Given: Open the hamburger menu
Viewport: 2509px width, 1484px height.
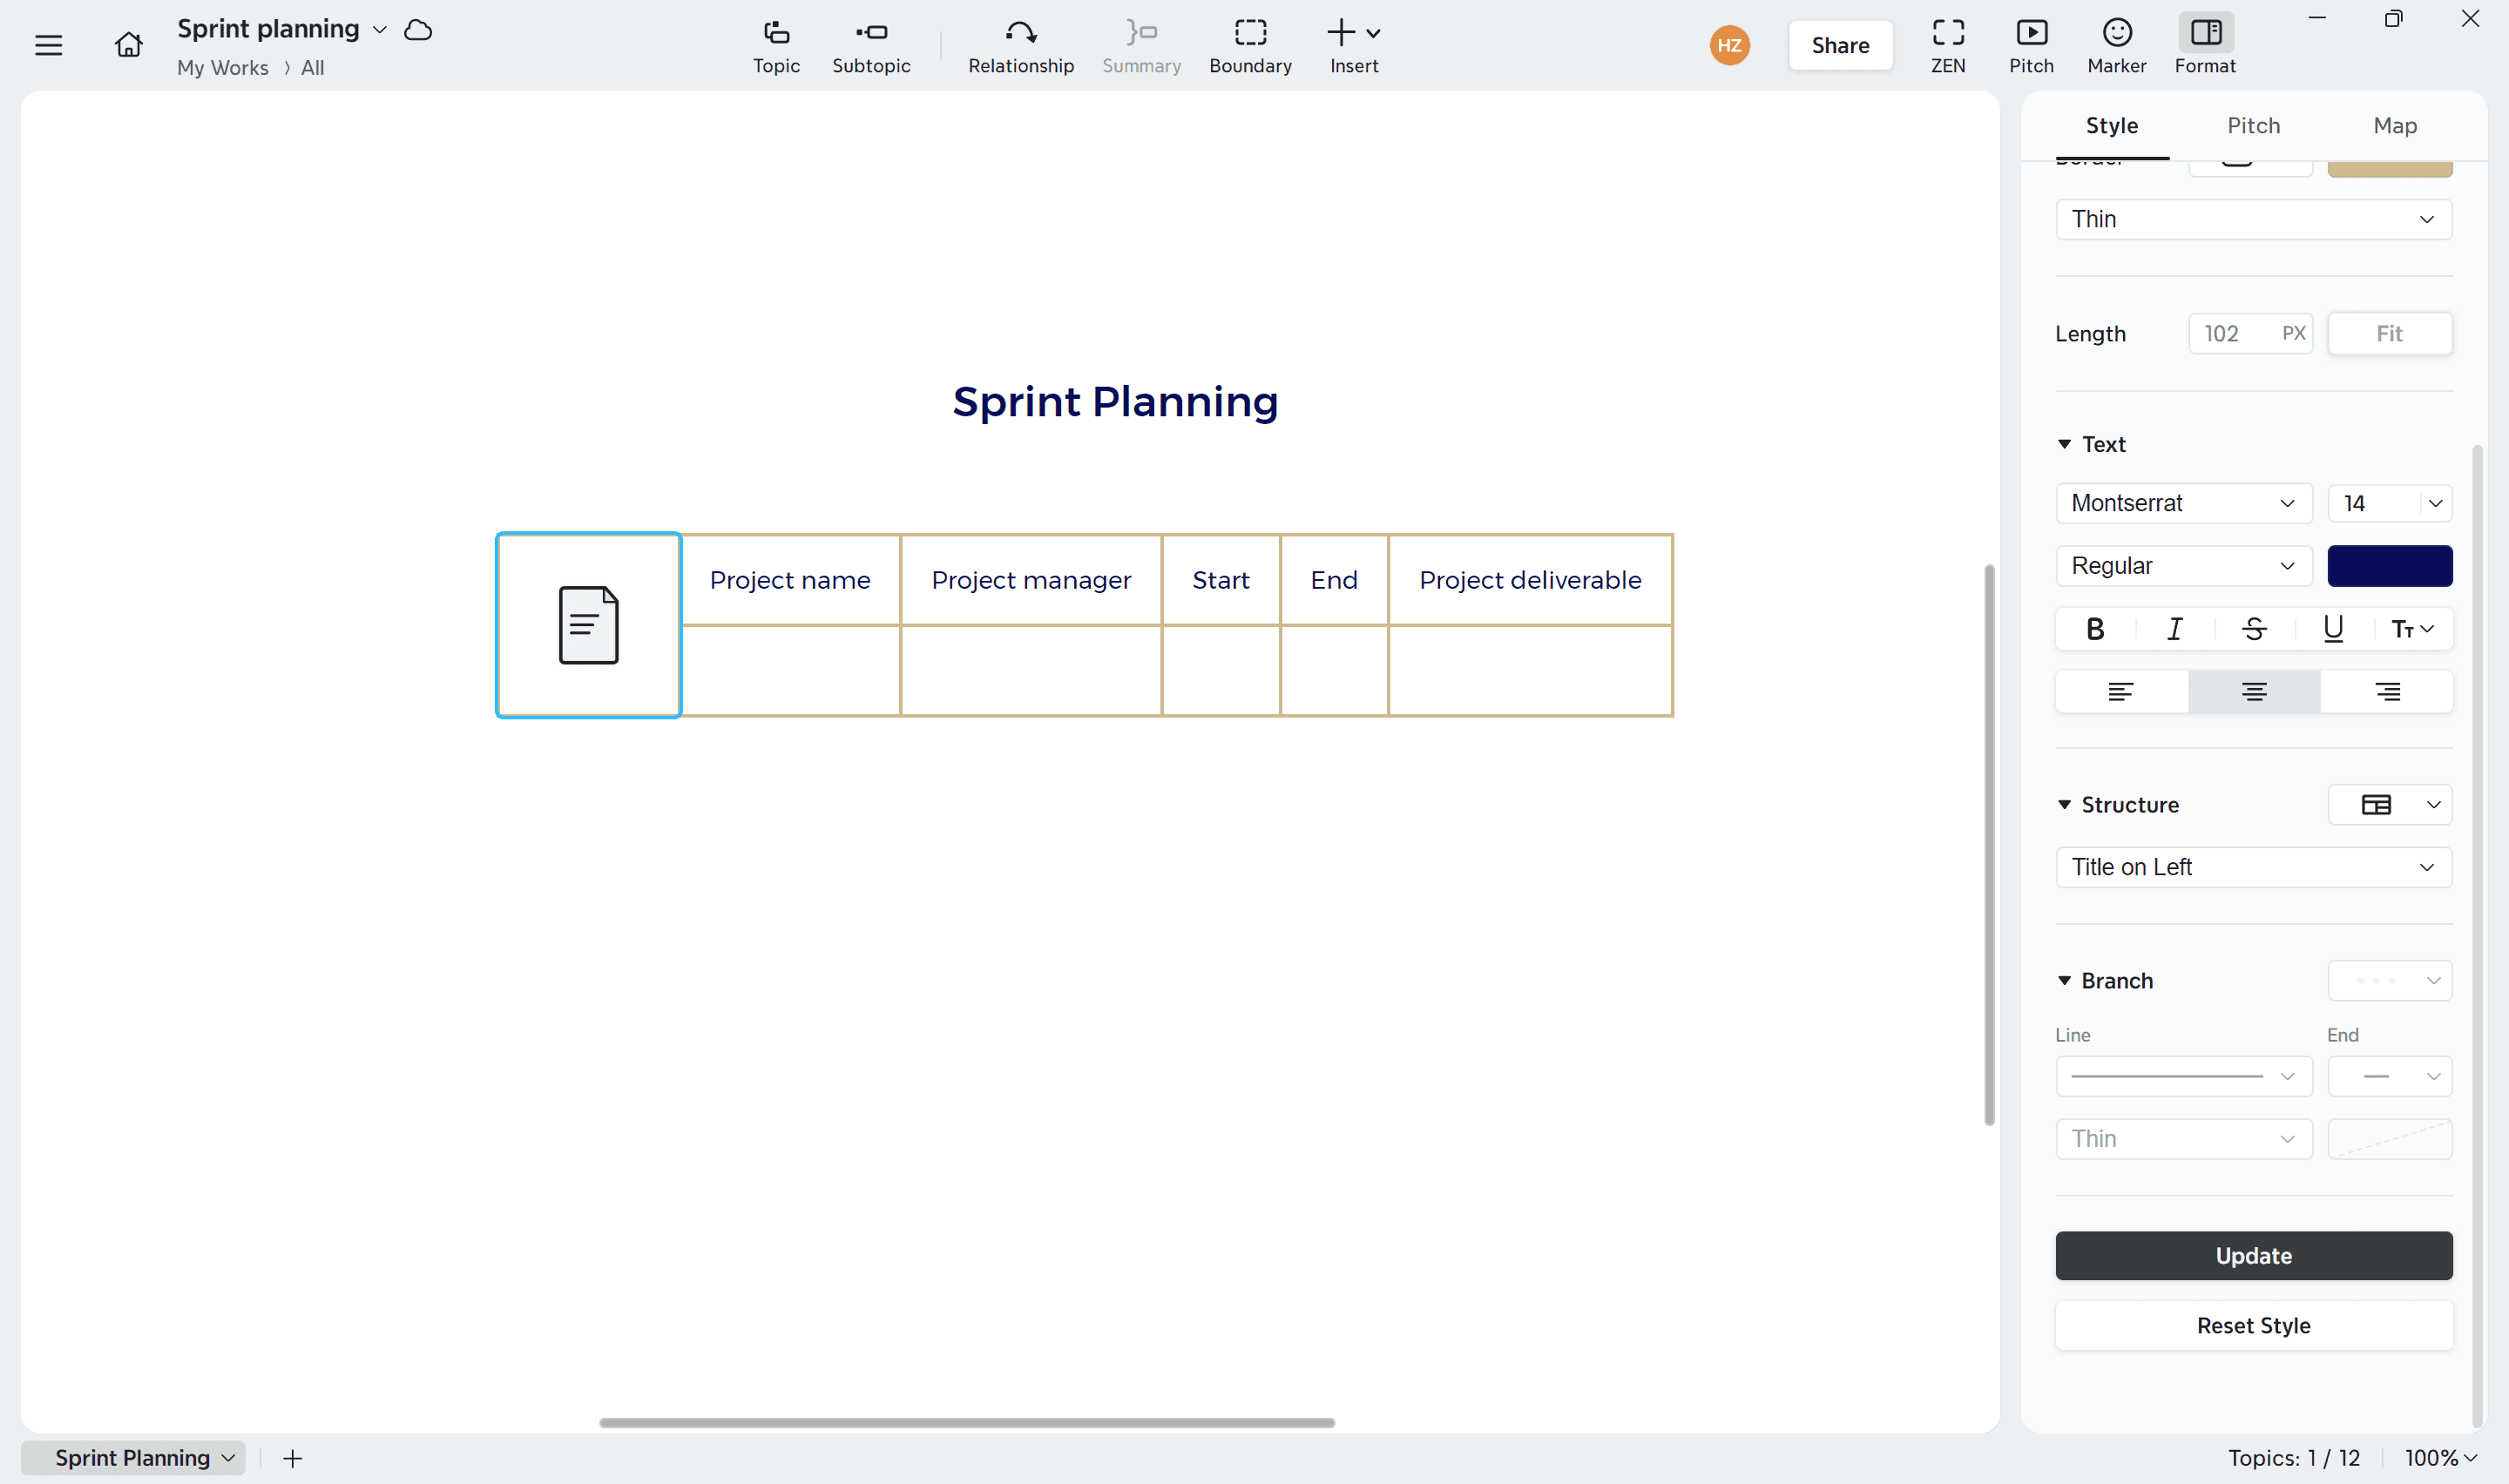Looking at the screenshot, I should point(48,44).
